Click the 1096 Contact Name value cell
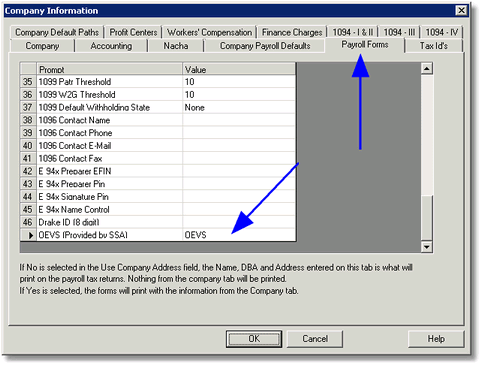Viewport: 482px width, 366px height. click(239, 120)
